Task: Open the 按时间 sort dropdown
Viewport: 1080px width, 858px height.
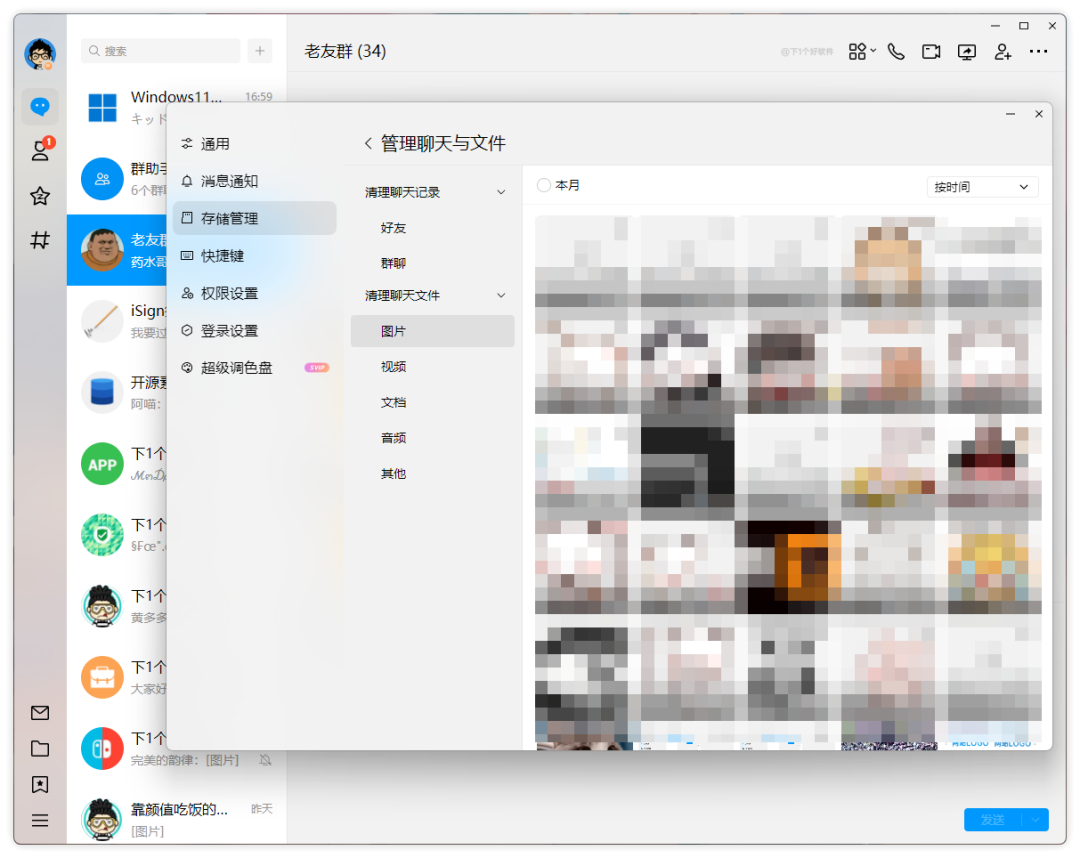Action: (x=981, y=187)
